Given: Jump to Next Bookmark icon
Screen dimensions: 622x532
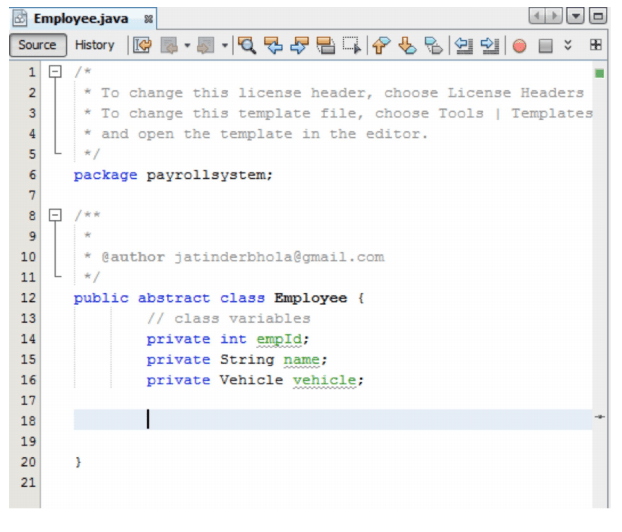Looking at the screenshot, I should [407, 45].
